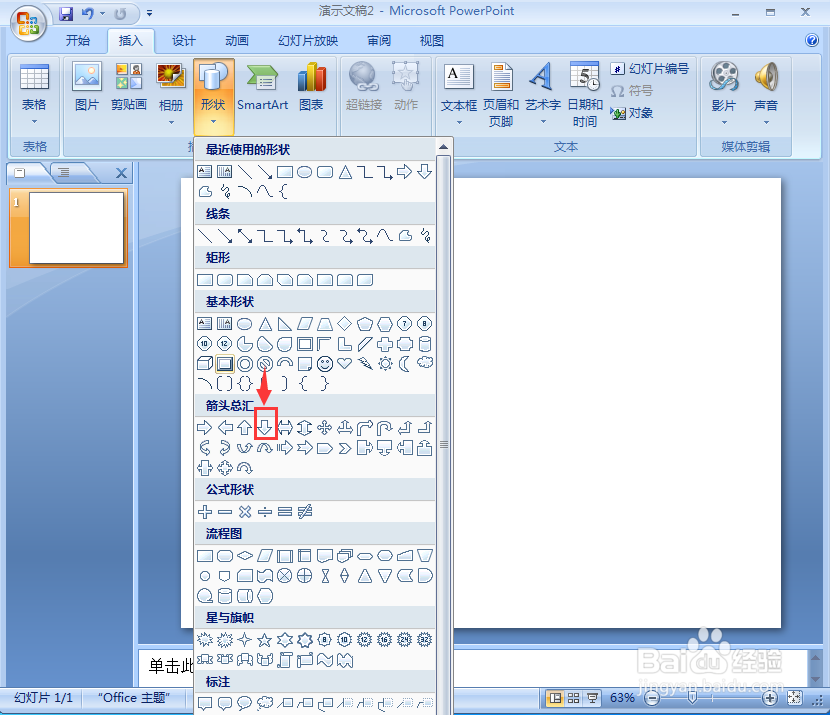Select the division sign in 公式形状
This screenshot has height=715, width=830.
265,512
